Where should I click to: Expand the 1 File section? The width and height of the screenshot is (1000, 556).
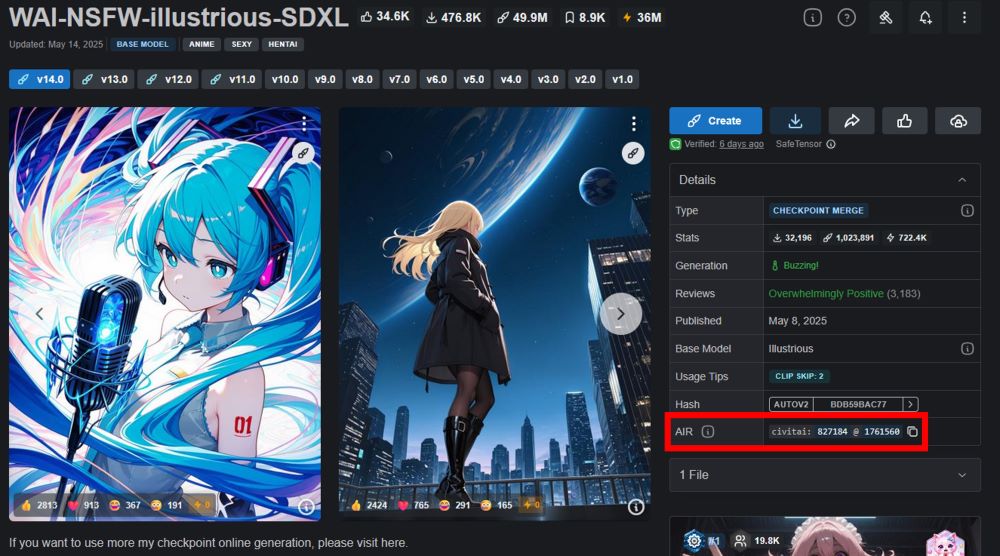click(x=961, y=475)
